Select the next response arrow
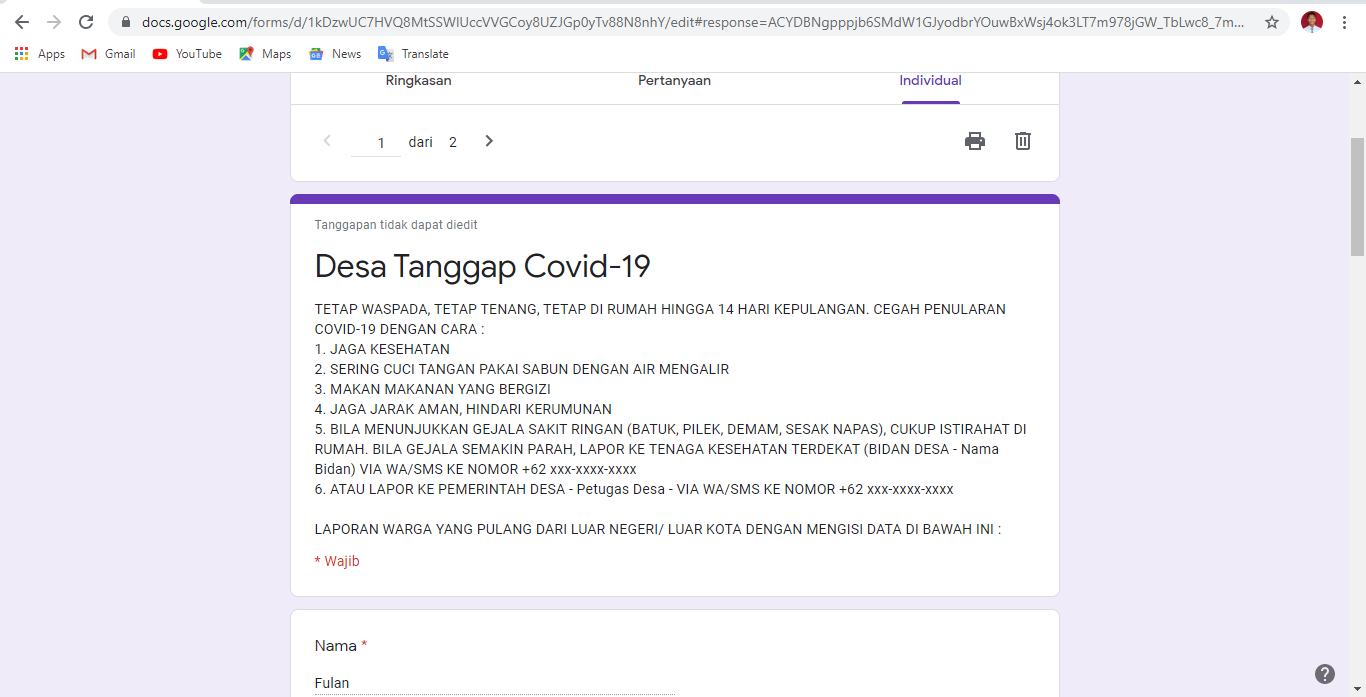Screen dimensions: 1366x697 click(x=488, y=141)
